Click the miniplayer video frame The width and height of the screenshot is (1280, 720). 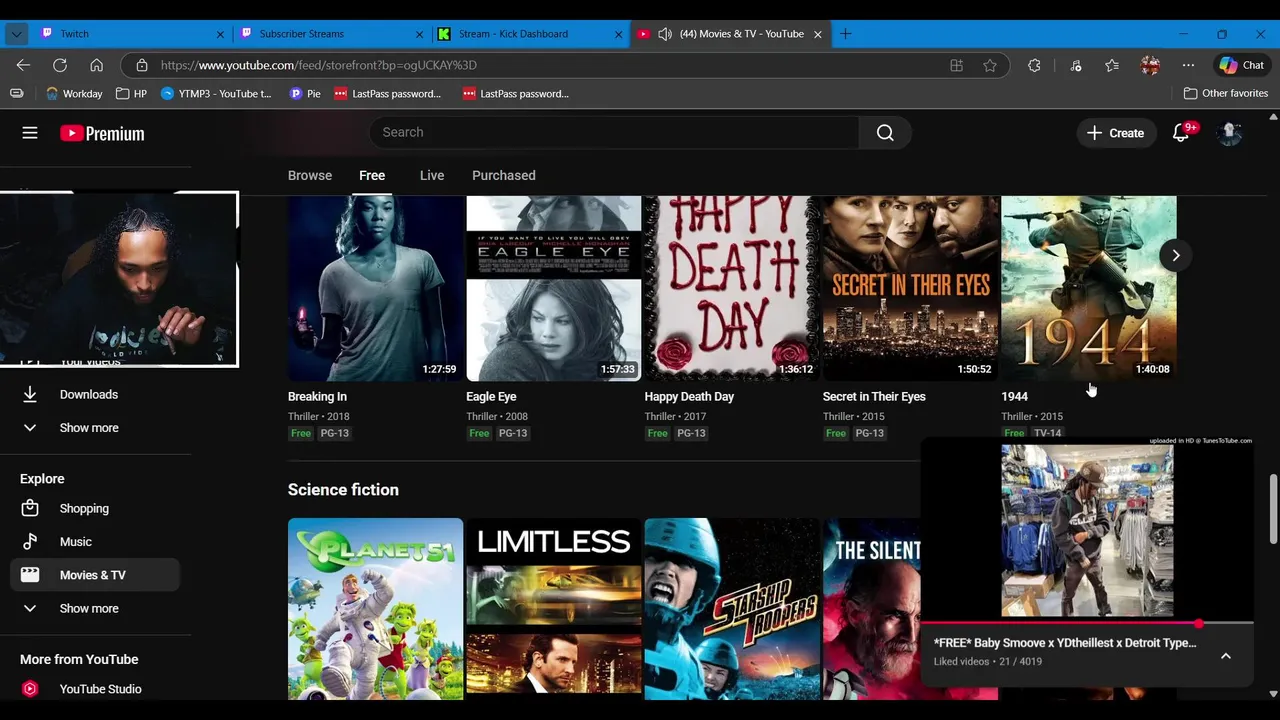pyautogui.click(x=1087, y=530)
